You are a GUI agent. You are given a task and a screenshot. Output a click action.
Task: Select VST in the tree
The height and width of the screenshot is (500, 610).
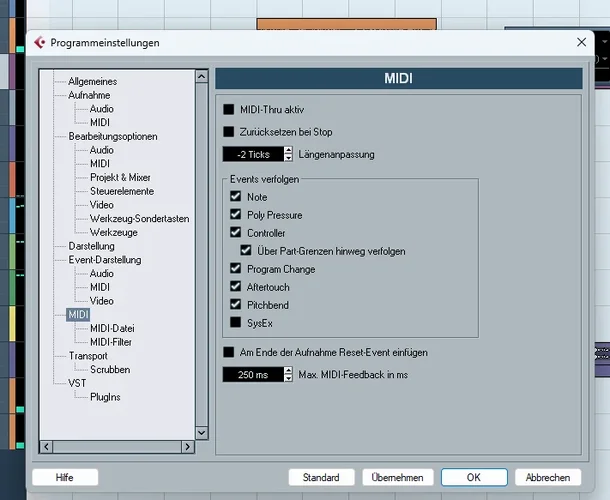click(x=77, y=383)
